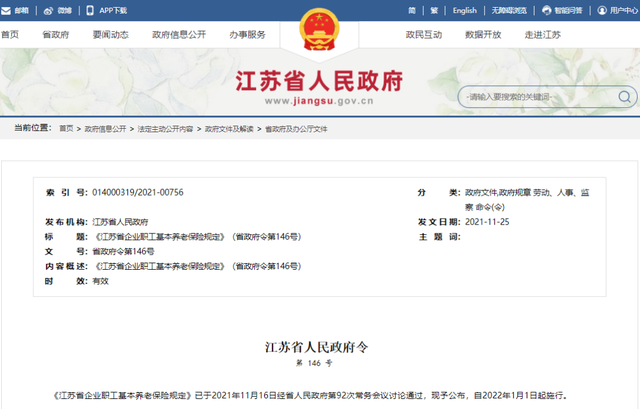Click breadcrumb link 省政府及办公厅文件

pyautogui.click(x=296, y=129)
